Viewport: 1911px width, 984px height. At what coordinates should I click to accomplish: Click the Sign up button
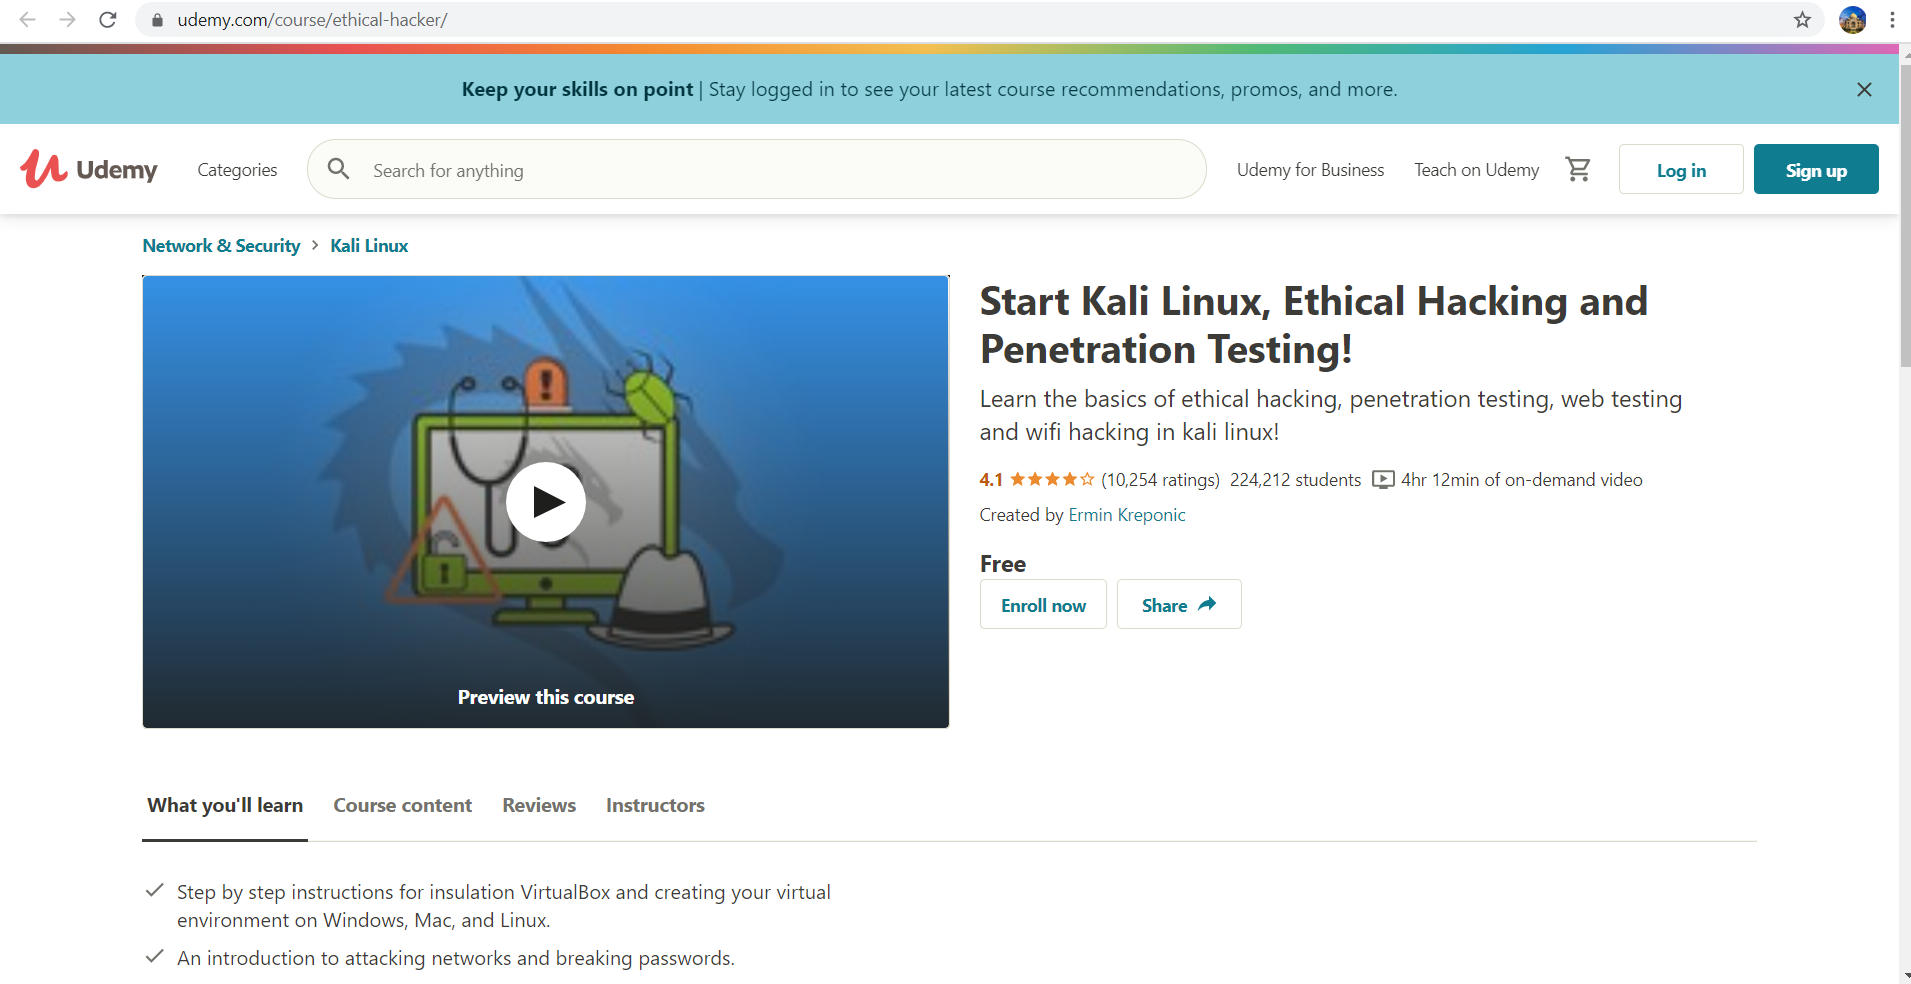click(x=1816, y=169)
